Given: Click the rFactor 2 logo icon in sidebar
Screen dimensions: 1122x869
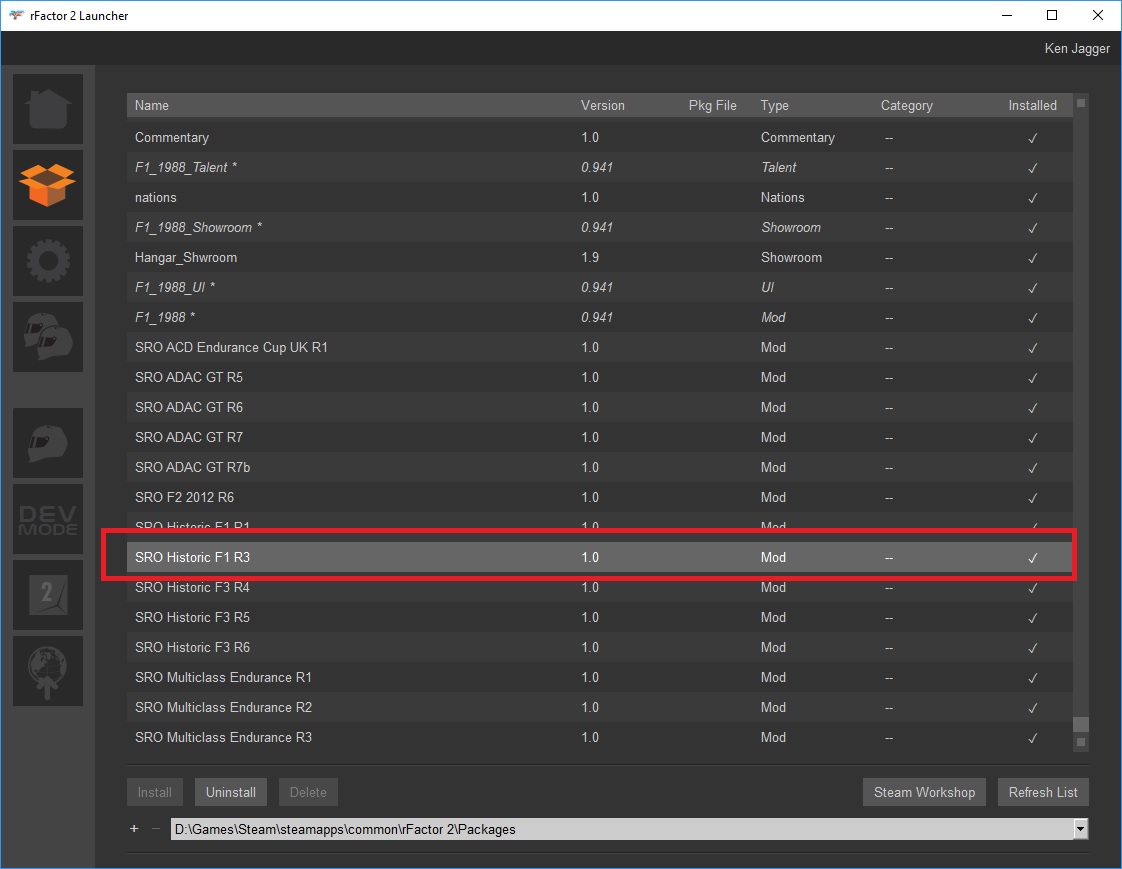Looking at the screenshot, I should coord(48,595).
